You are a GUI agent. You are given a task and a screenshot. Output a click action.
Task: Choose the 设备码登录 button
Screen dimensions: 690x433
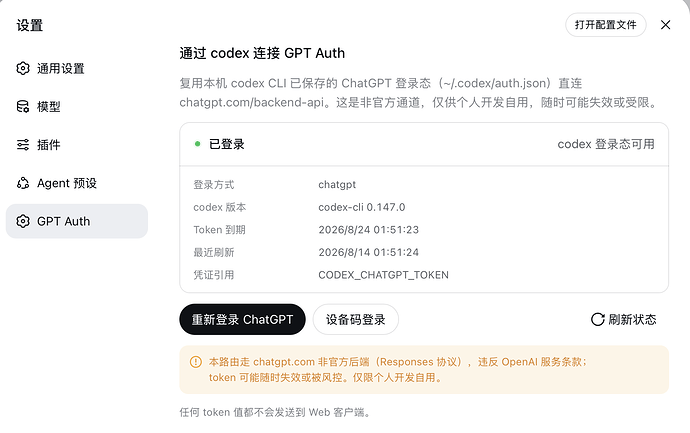[x=356, y=319]
